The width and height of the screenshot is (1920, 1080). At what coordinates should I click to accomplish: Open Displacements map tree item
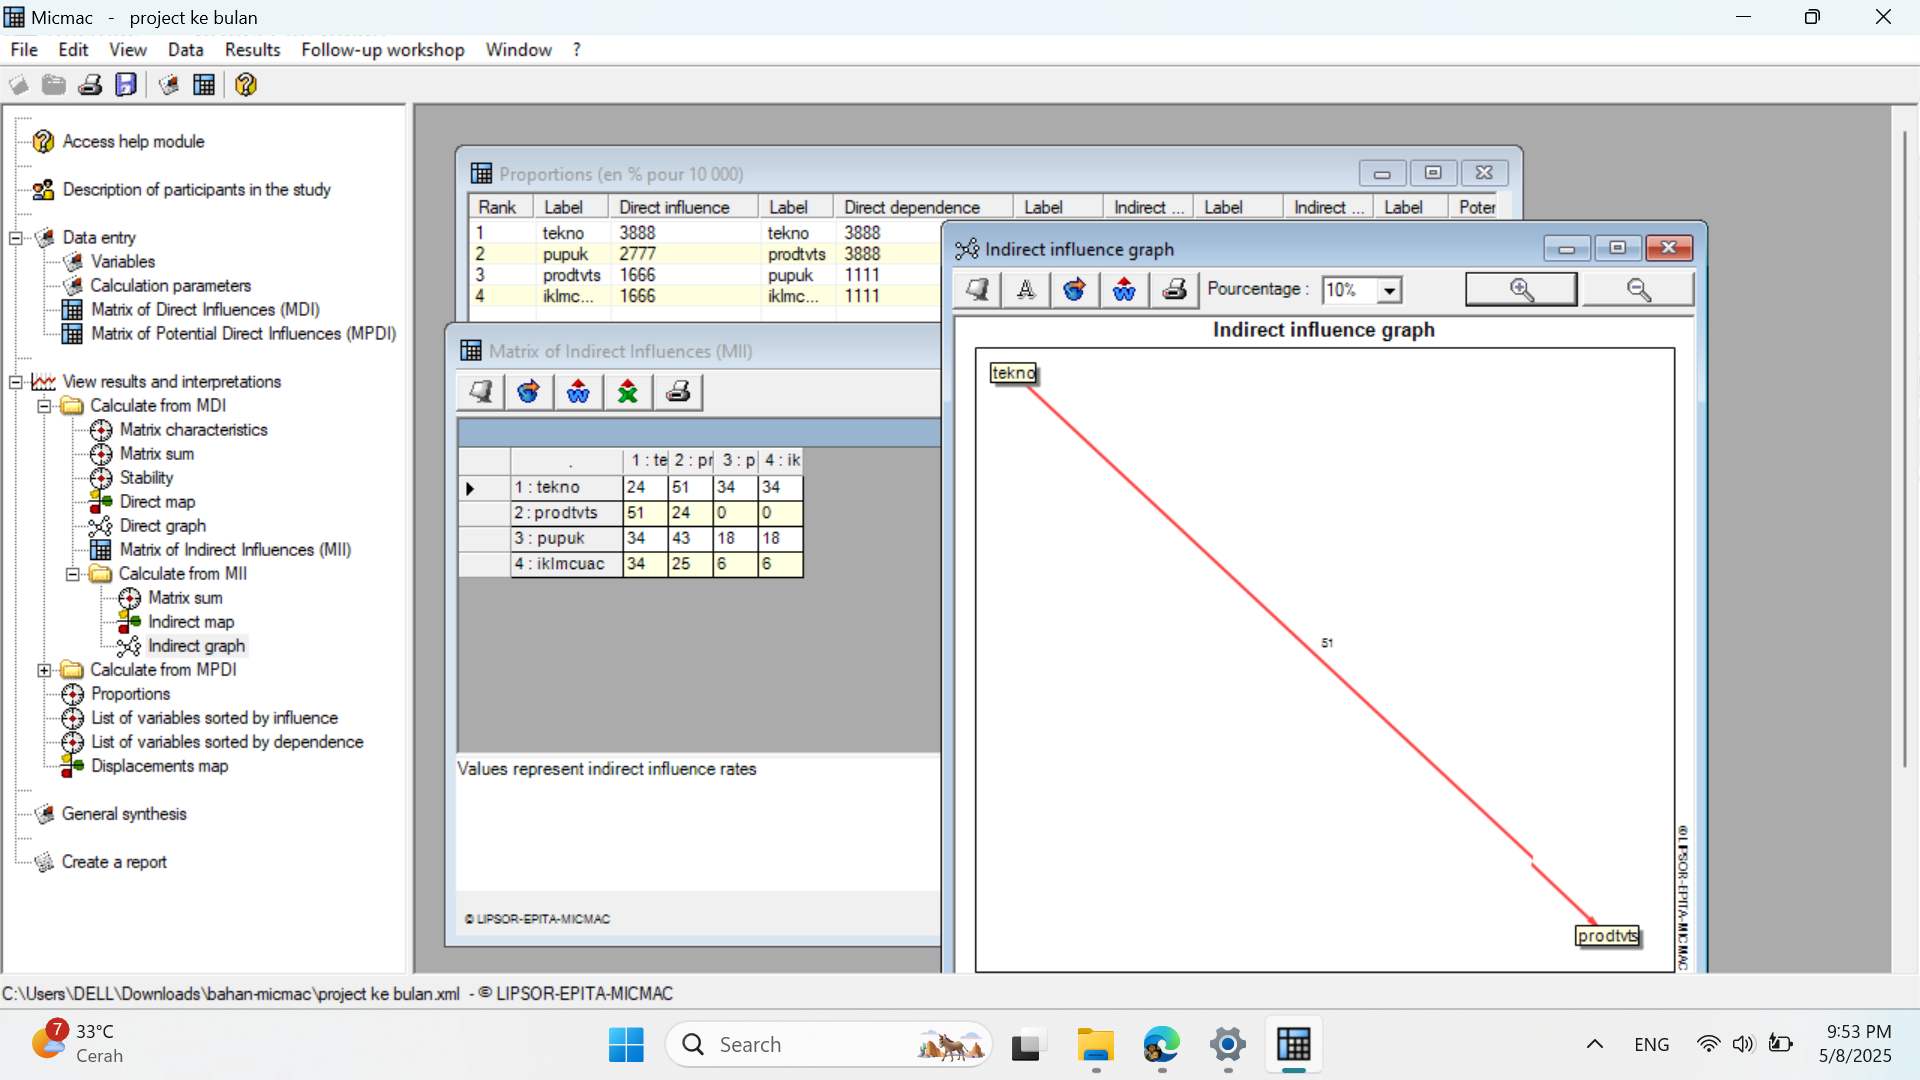point(159,766)
